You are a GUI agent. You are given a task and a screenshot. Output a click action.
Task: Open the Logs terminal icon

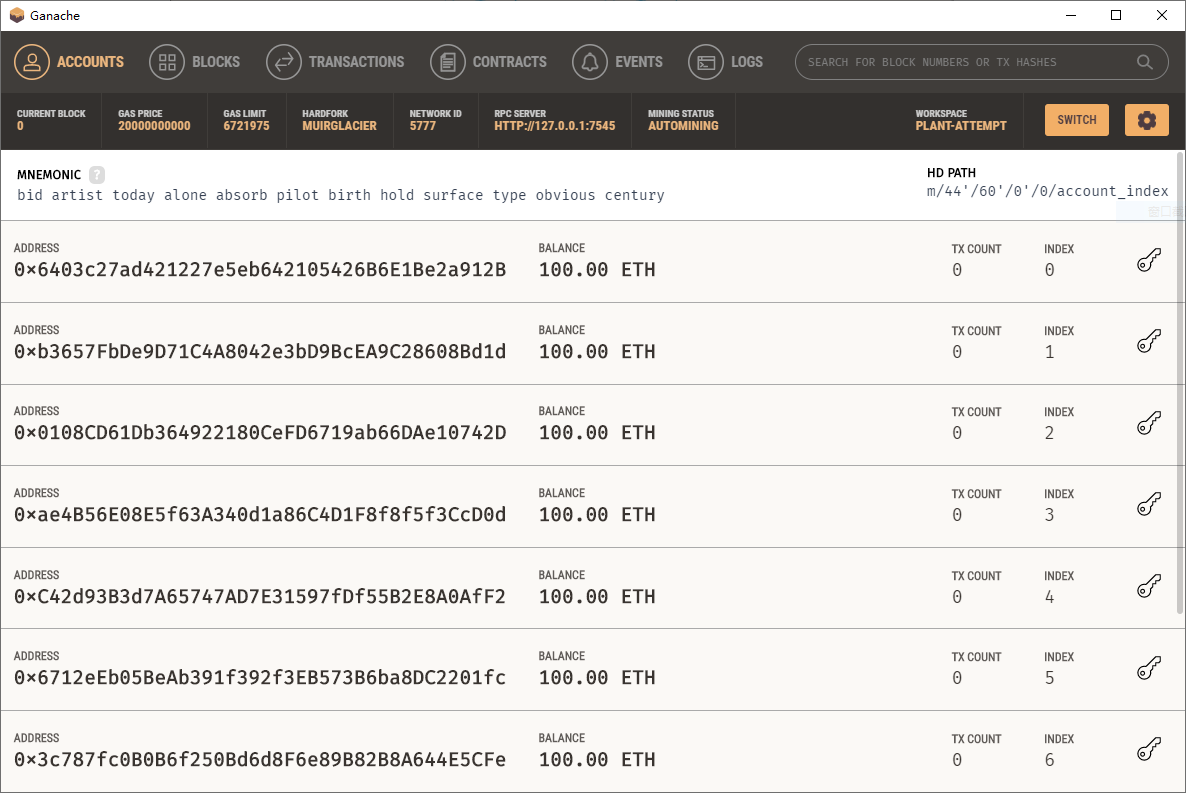pos(706,62)
